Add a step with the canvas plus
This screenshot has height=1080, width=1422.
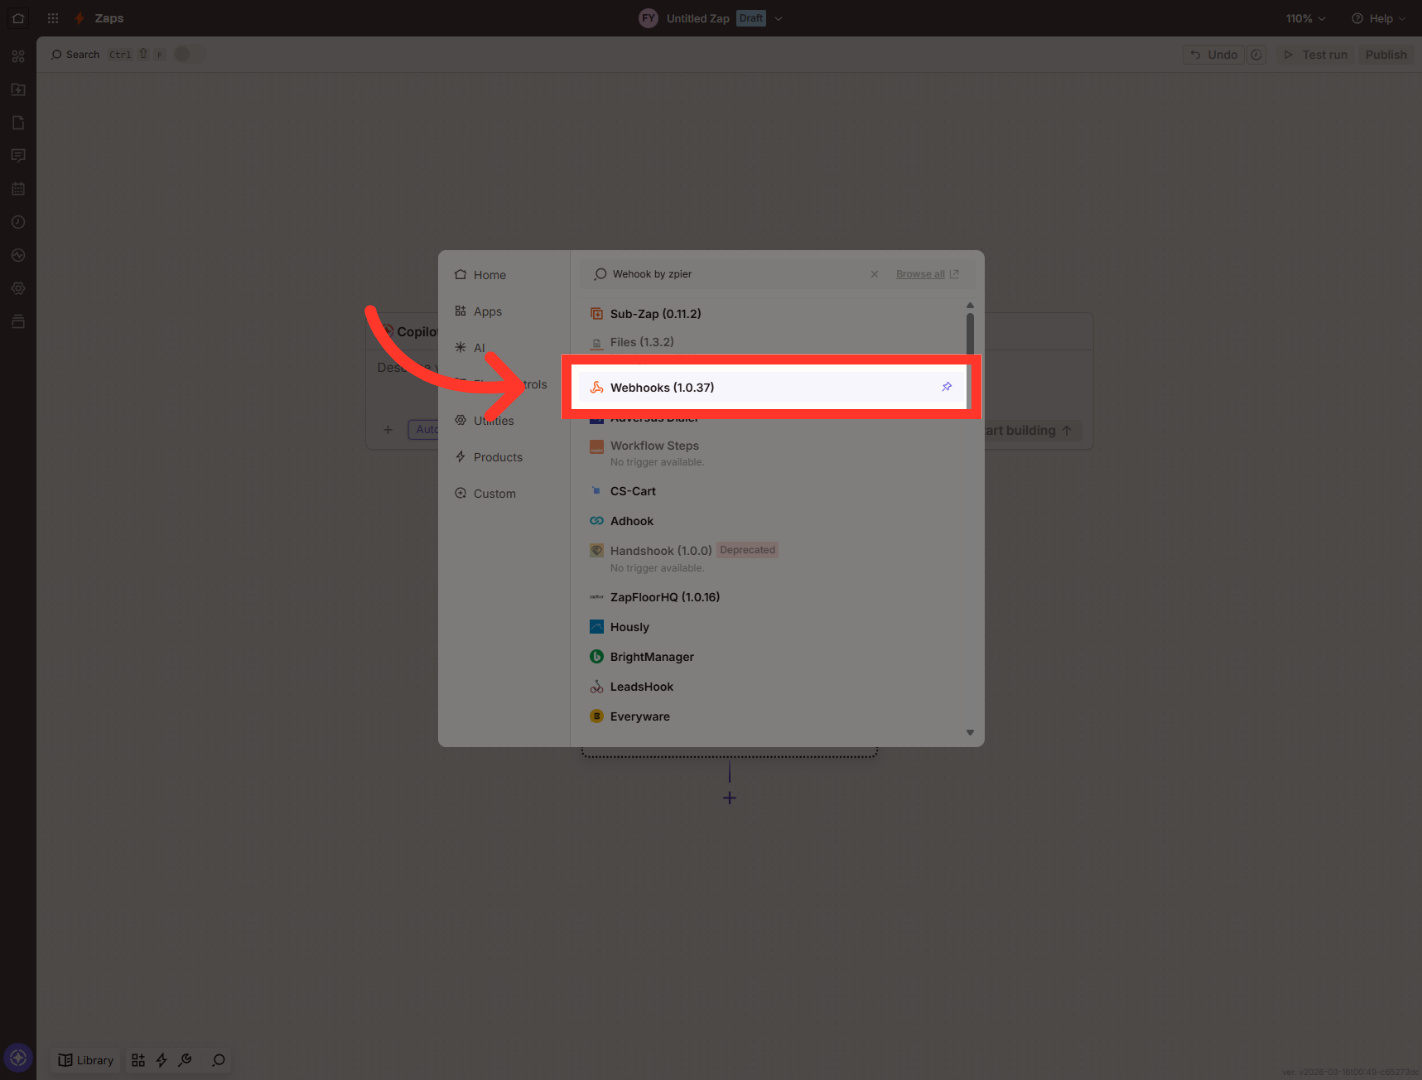point(730,798)
